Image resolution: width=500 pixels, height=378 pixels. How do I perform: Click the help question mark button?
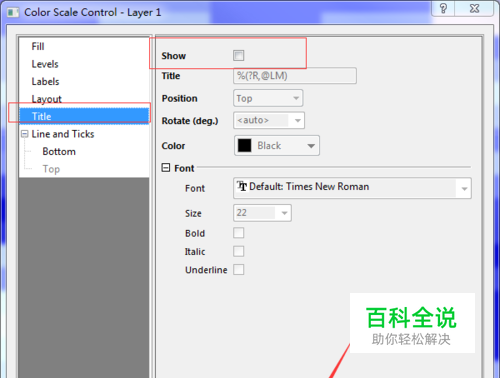443,8
